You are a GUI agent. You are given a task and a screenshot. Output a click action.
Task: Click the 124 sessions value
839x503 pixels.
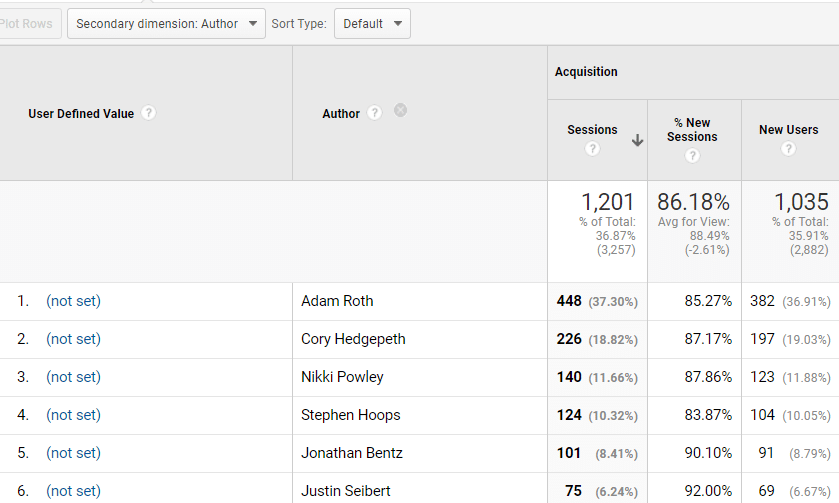569,415
